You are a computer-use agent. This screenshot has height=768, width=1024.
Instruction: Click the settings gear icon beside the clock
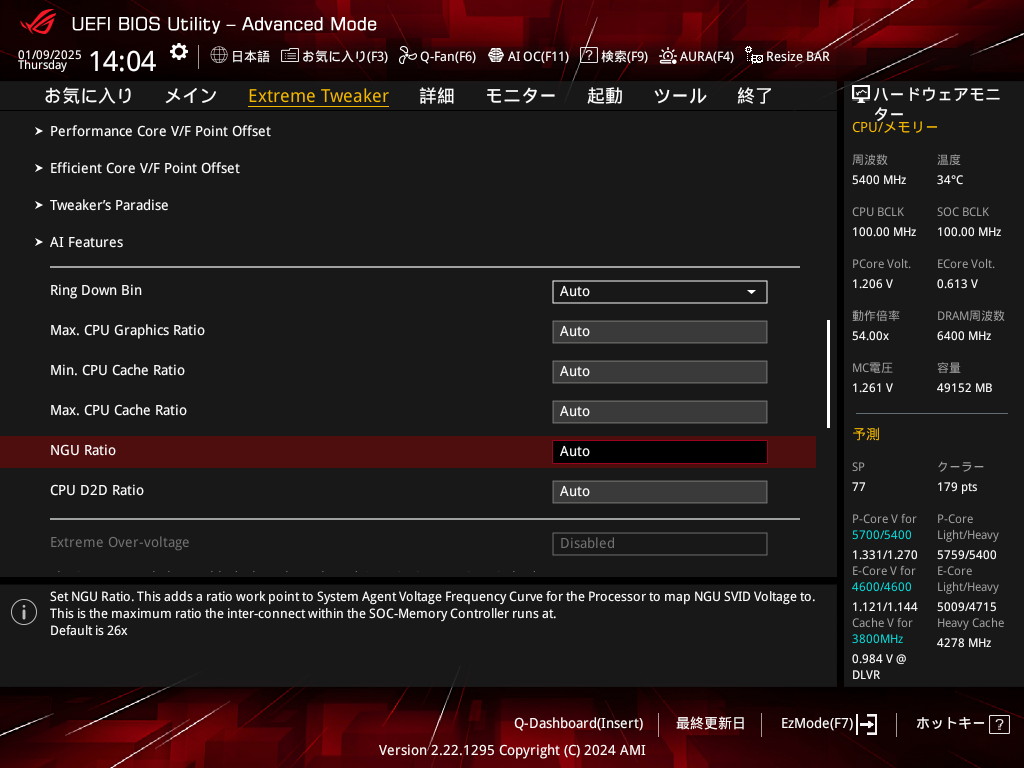coord(178,52)
